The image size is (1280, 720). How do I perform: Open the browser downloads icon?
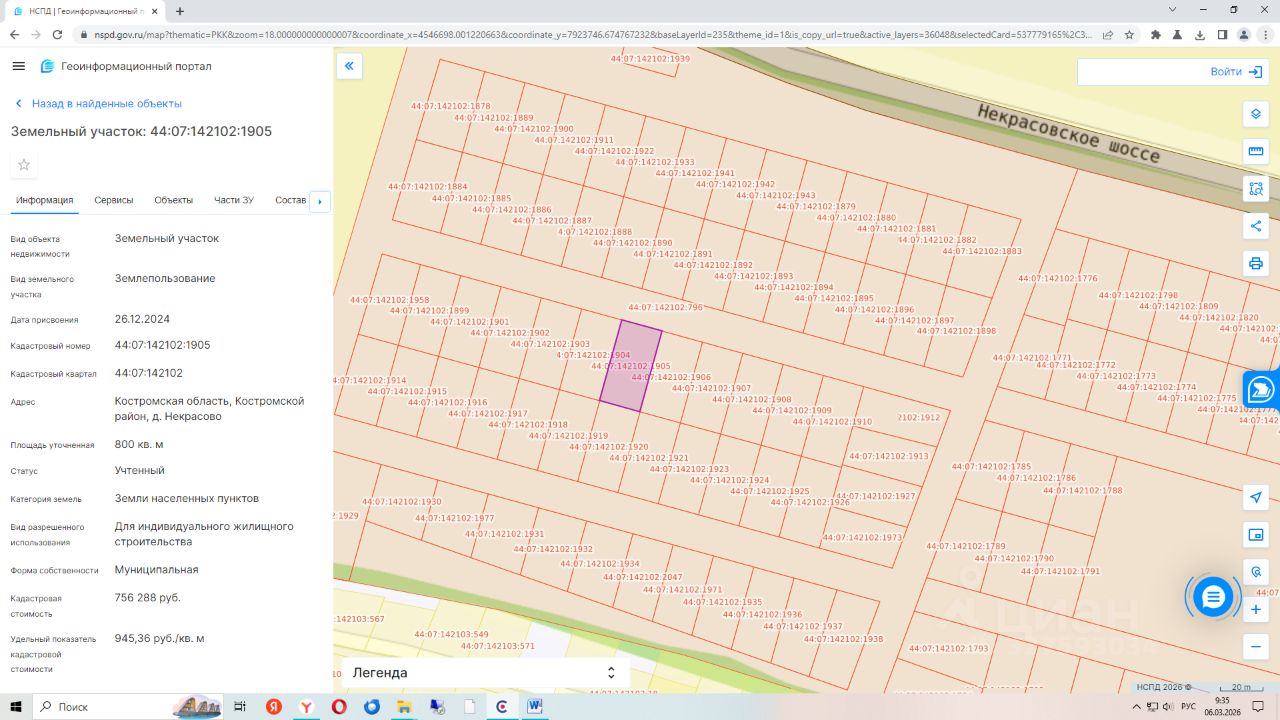tap(1200, 34)
